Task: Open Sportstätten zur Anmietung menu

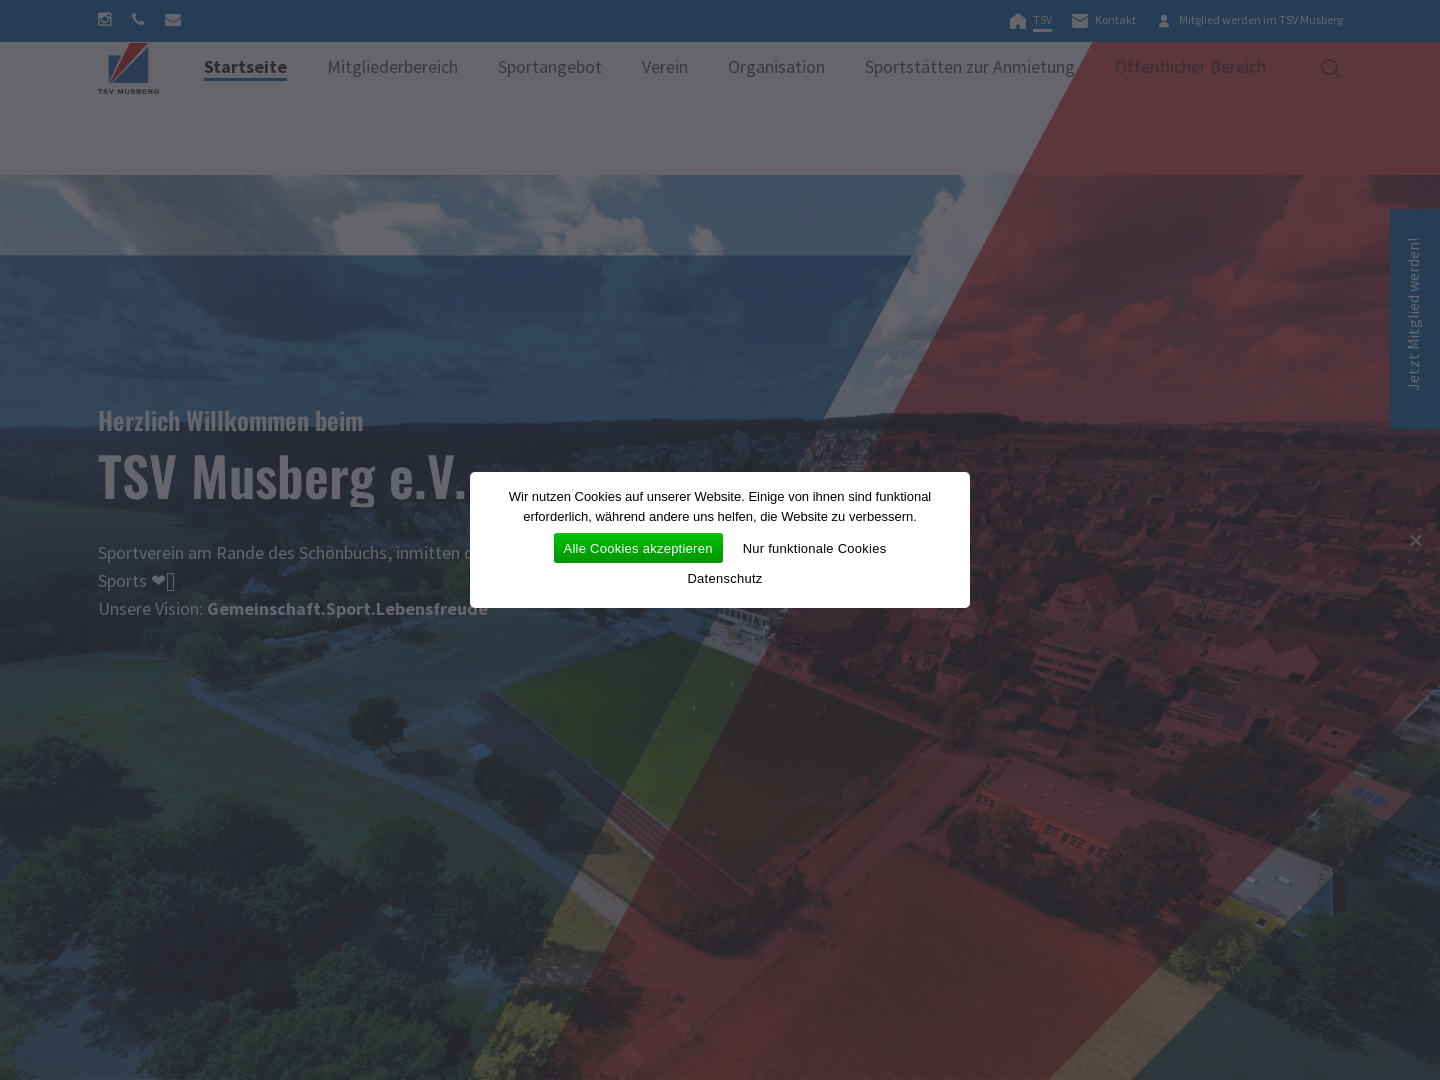Action: click(x=969, y=67)
